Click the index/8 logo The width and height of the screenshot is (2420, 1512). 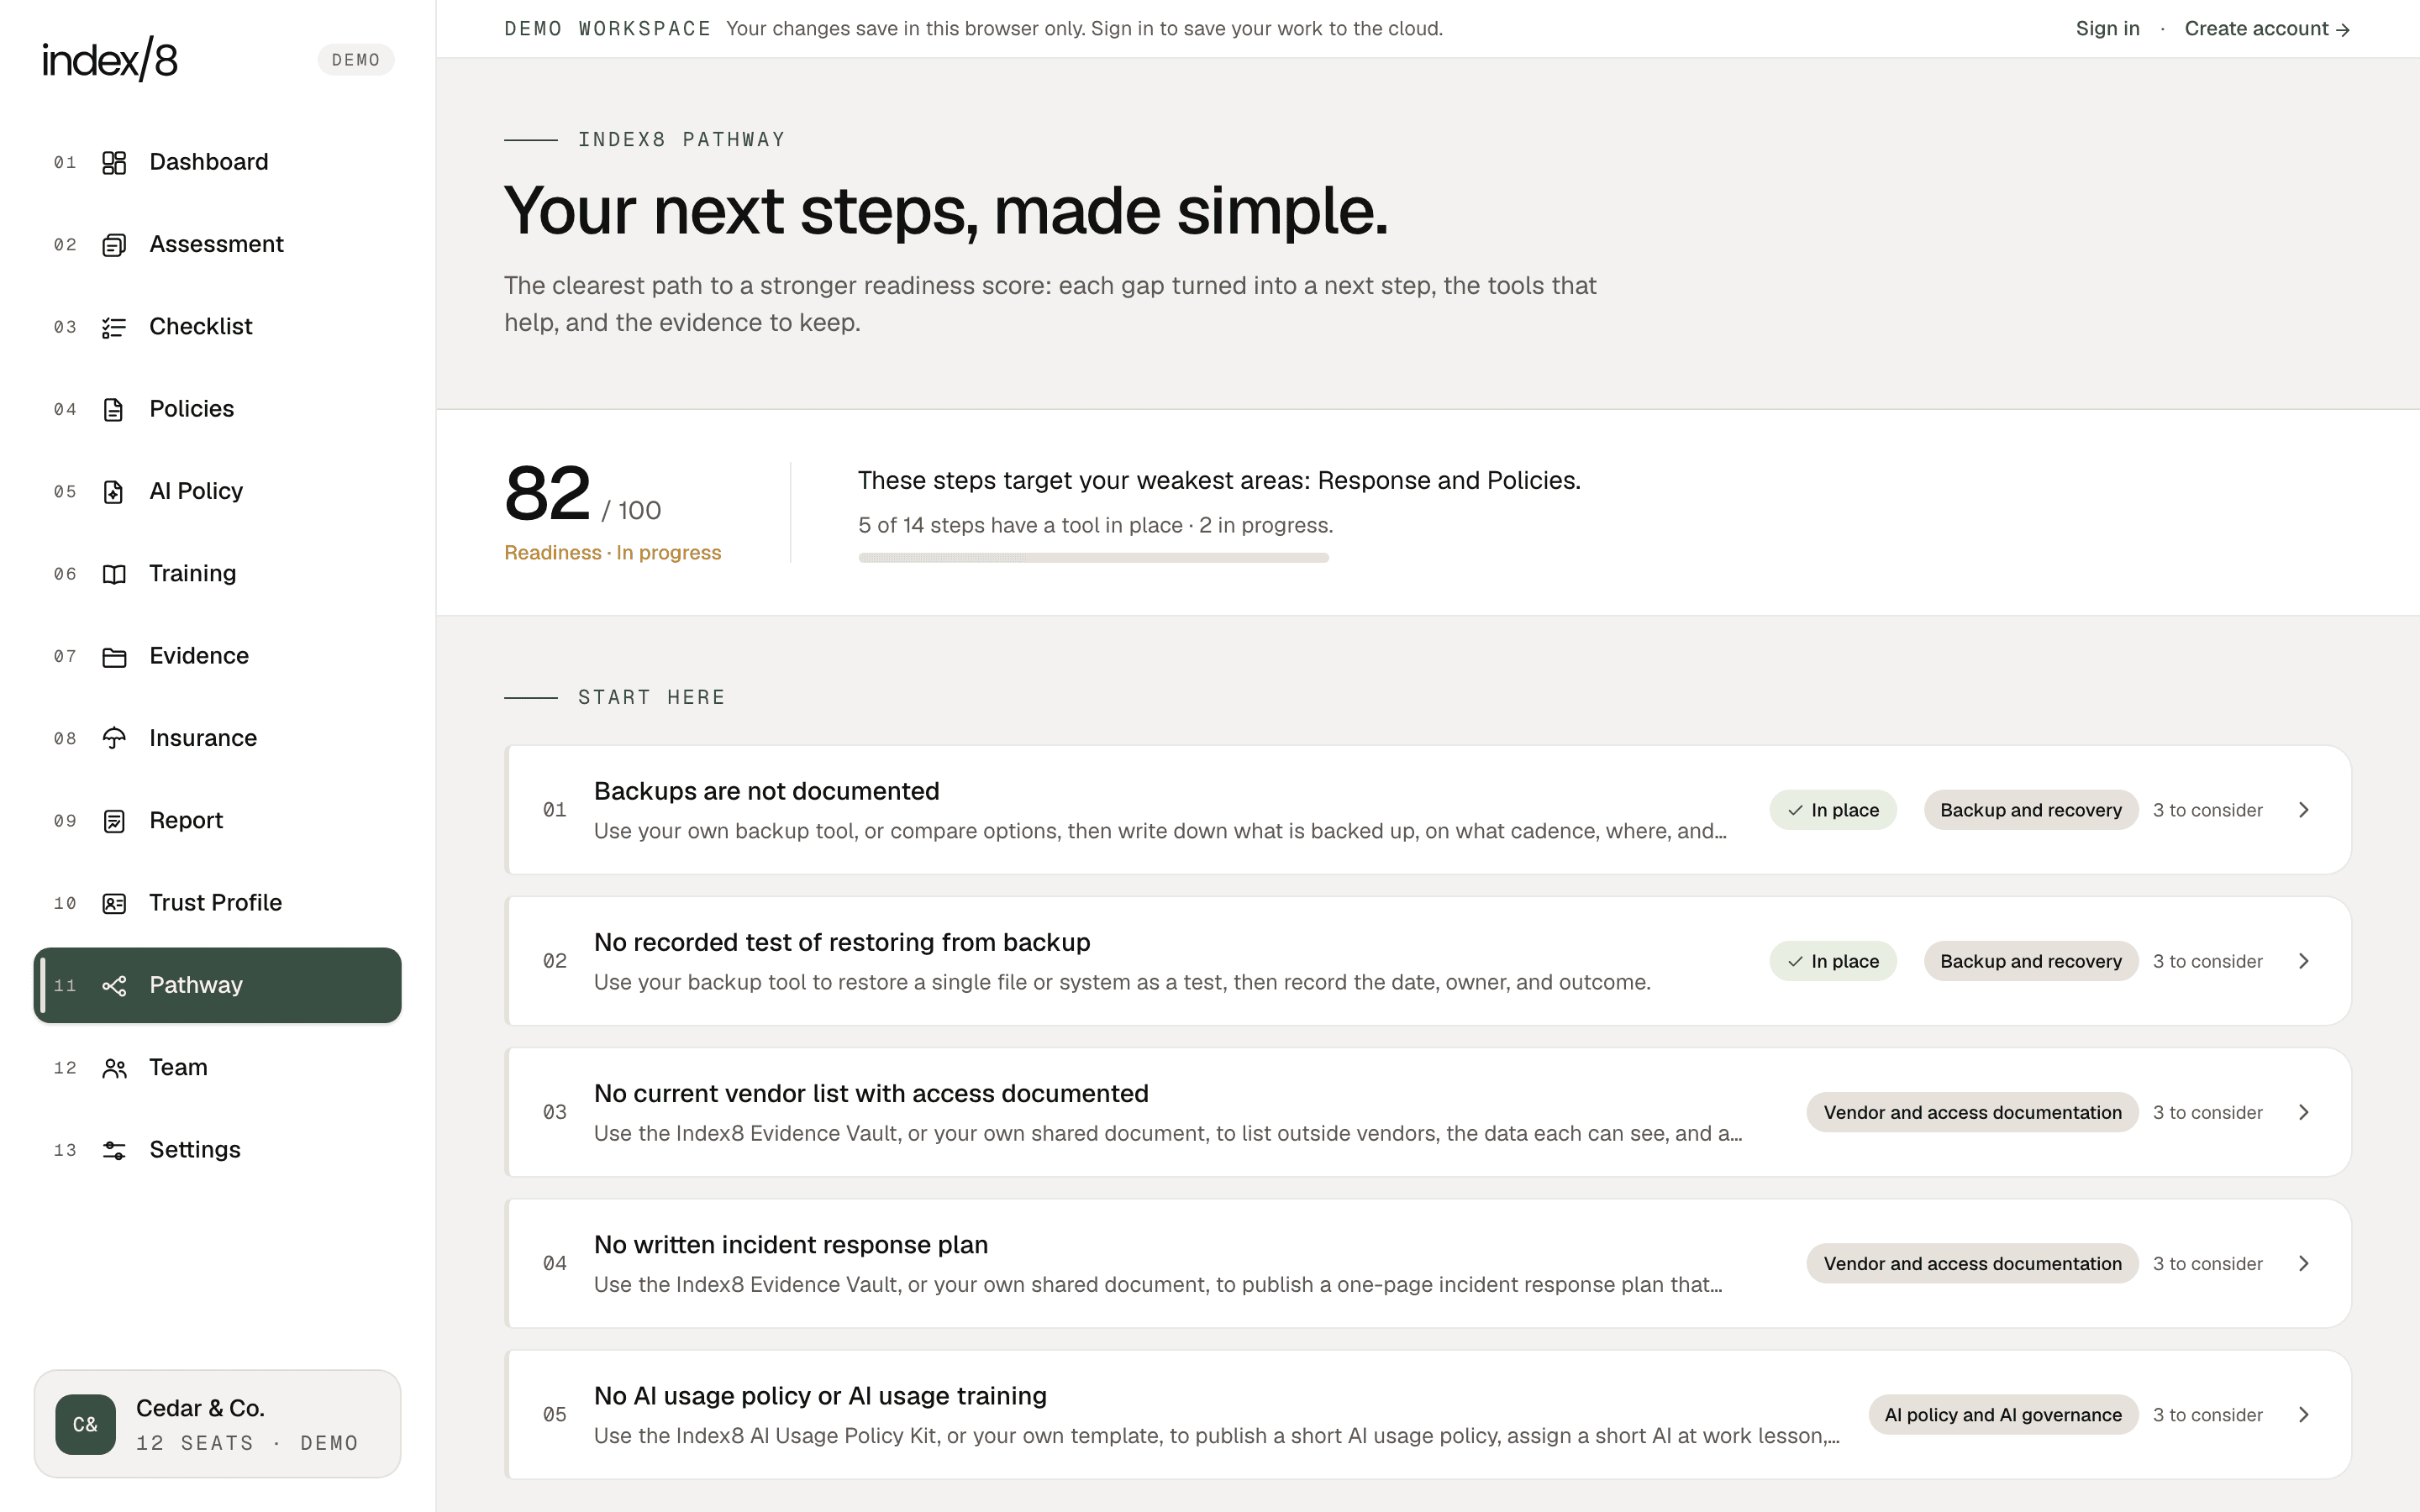tap(110, 59)
